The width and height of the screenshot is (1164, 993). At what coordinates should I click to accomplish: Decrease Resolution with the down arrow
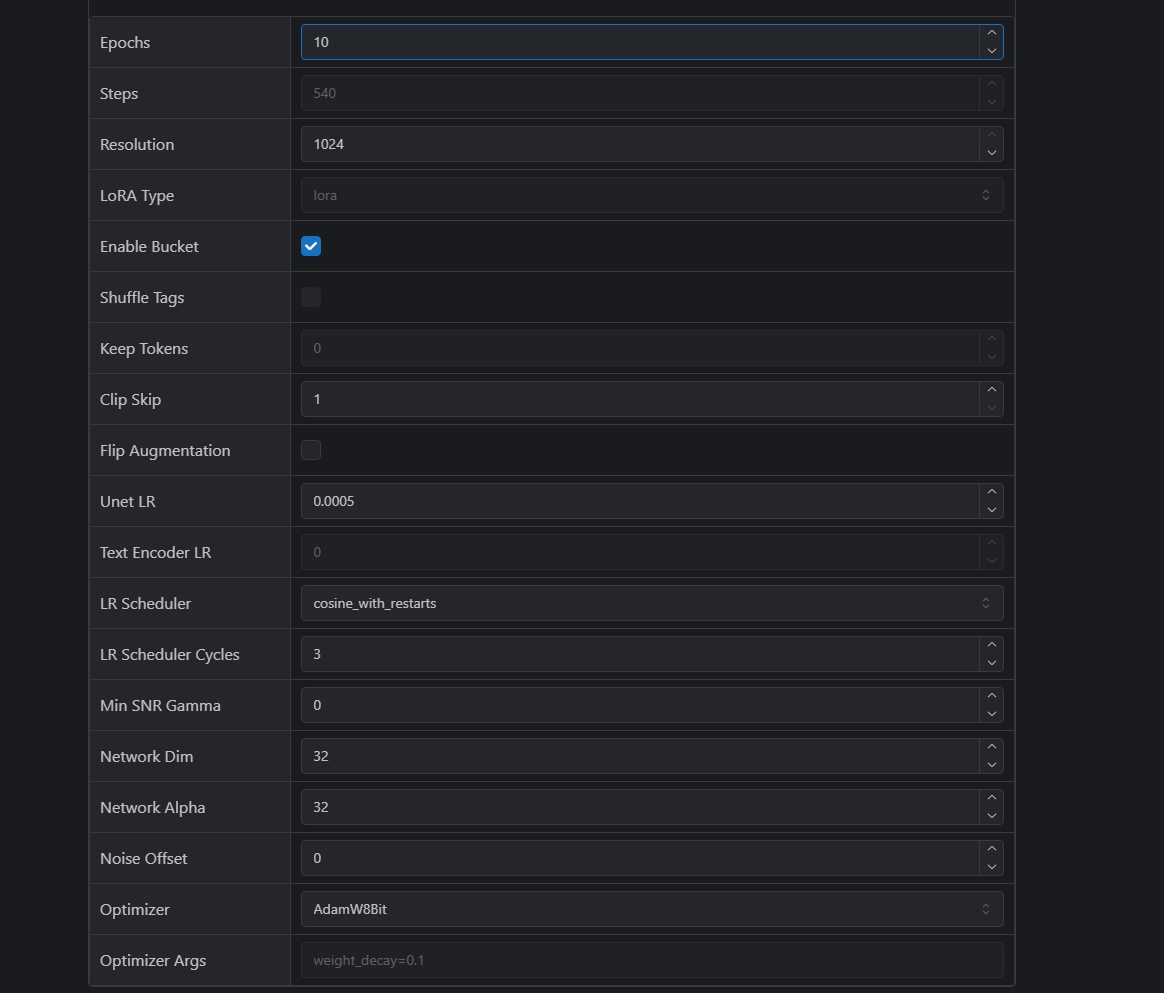pyautogui.click(x=992, y=153)
